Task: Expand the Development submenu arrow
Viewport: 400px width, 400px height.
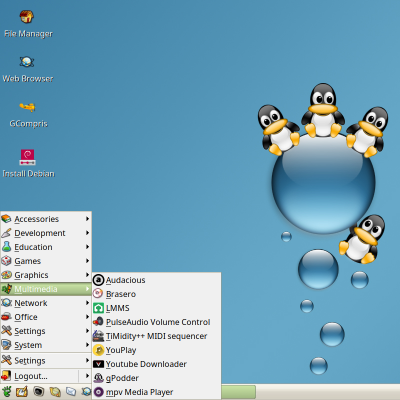Action: [x=87, y=233]
